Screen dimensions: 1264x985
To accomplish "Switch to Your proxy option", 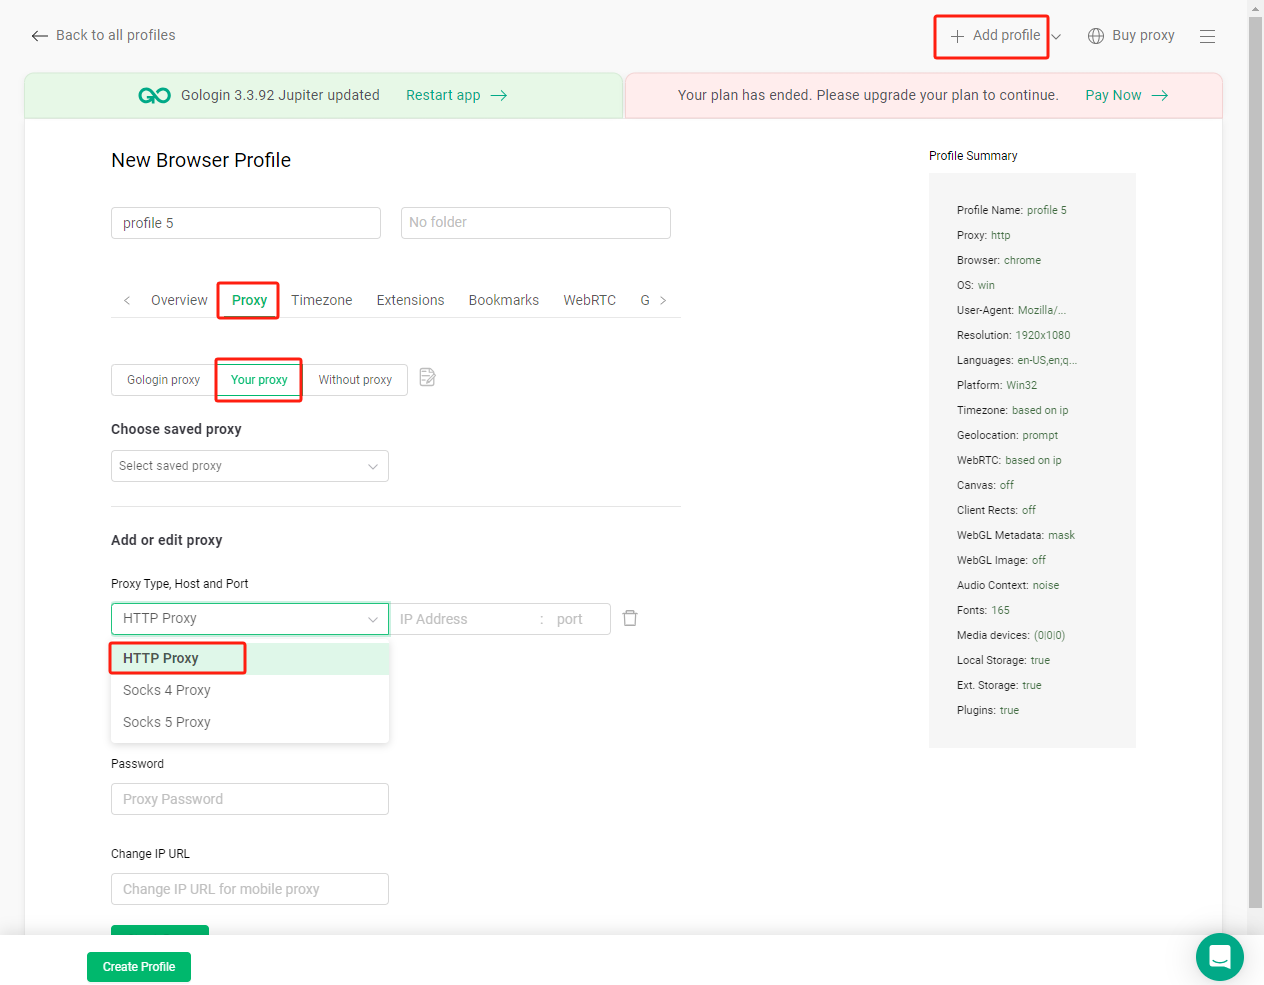I will tap(259, 380).
